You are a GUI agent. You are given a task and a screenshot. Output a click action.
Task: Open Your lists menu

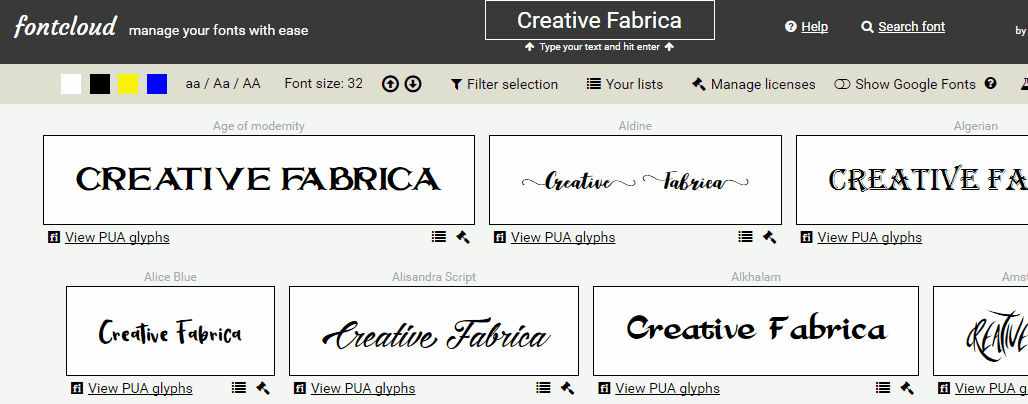(624, 84)
